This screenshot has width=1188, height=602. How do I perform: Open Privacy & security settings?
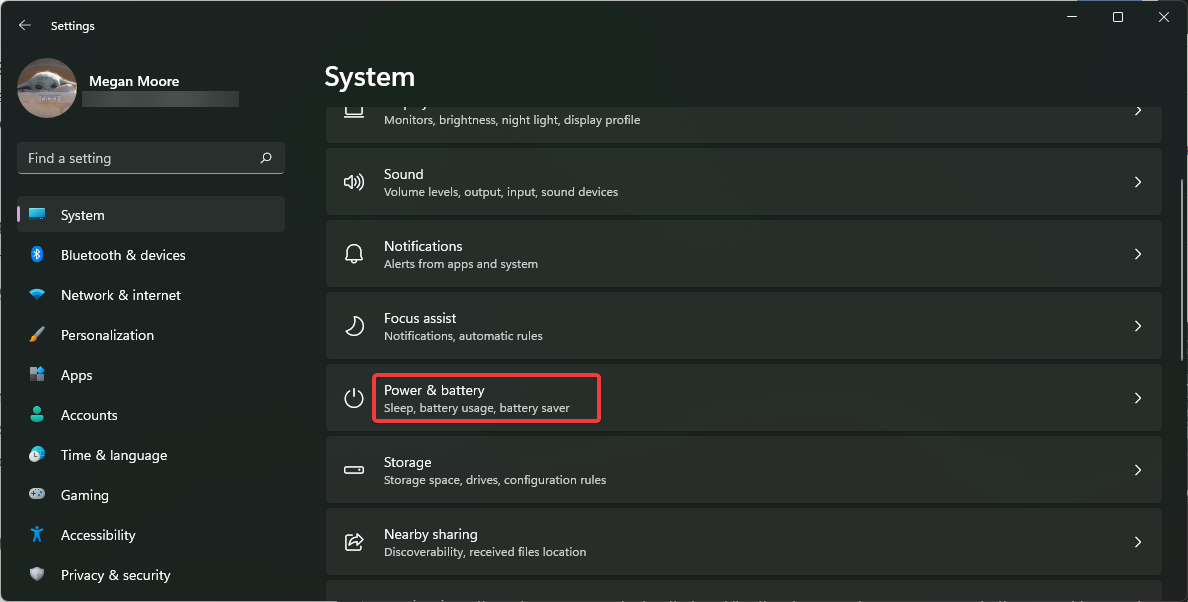[115, 575]
